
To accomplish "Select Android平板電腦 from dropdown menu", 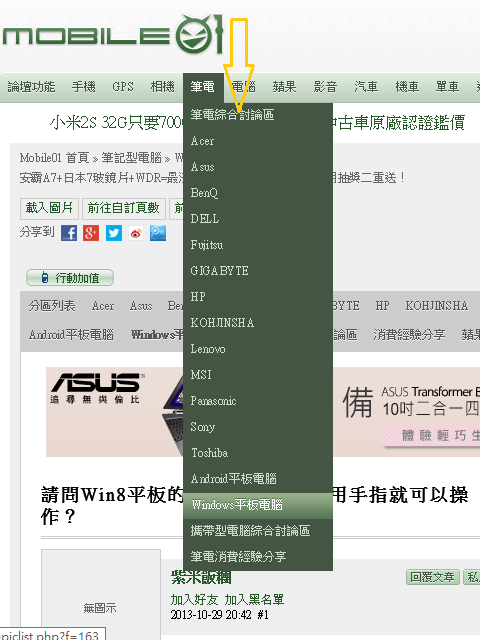I will pyautogui.click(x=258, y=479).
